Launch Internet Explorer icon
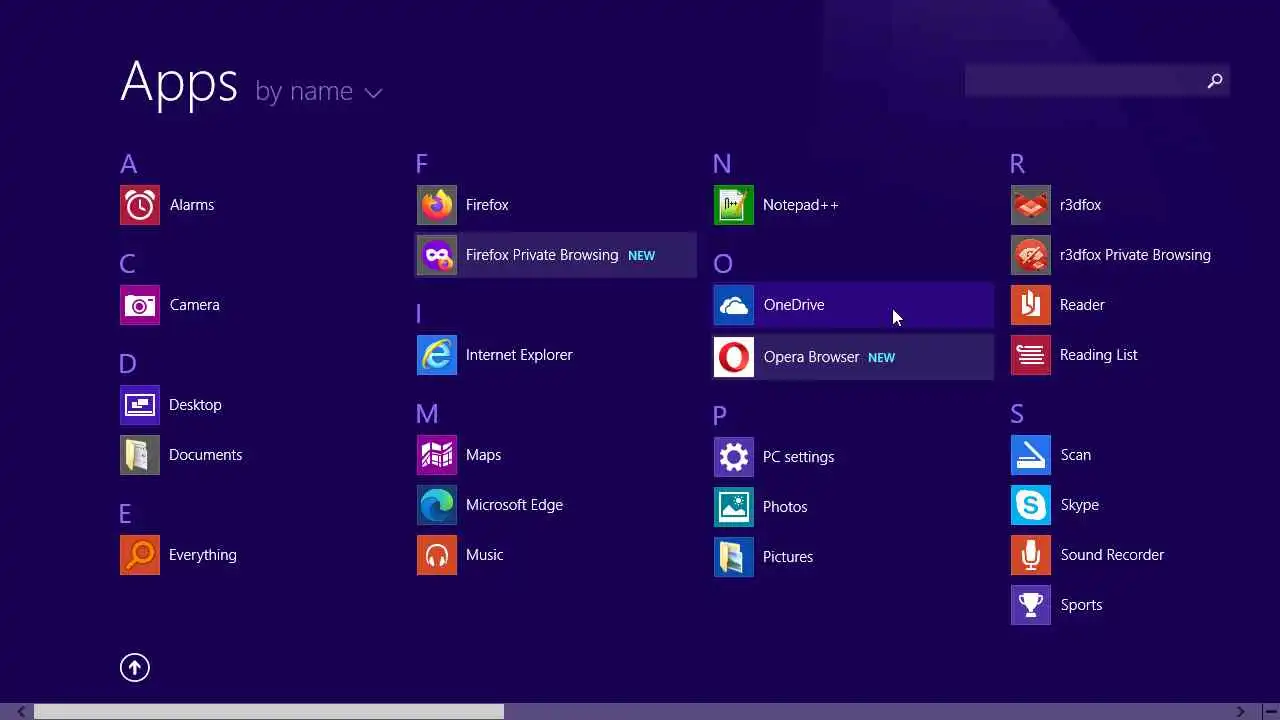Screen dimensions: 1280x720 pos(437,355)
